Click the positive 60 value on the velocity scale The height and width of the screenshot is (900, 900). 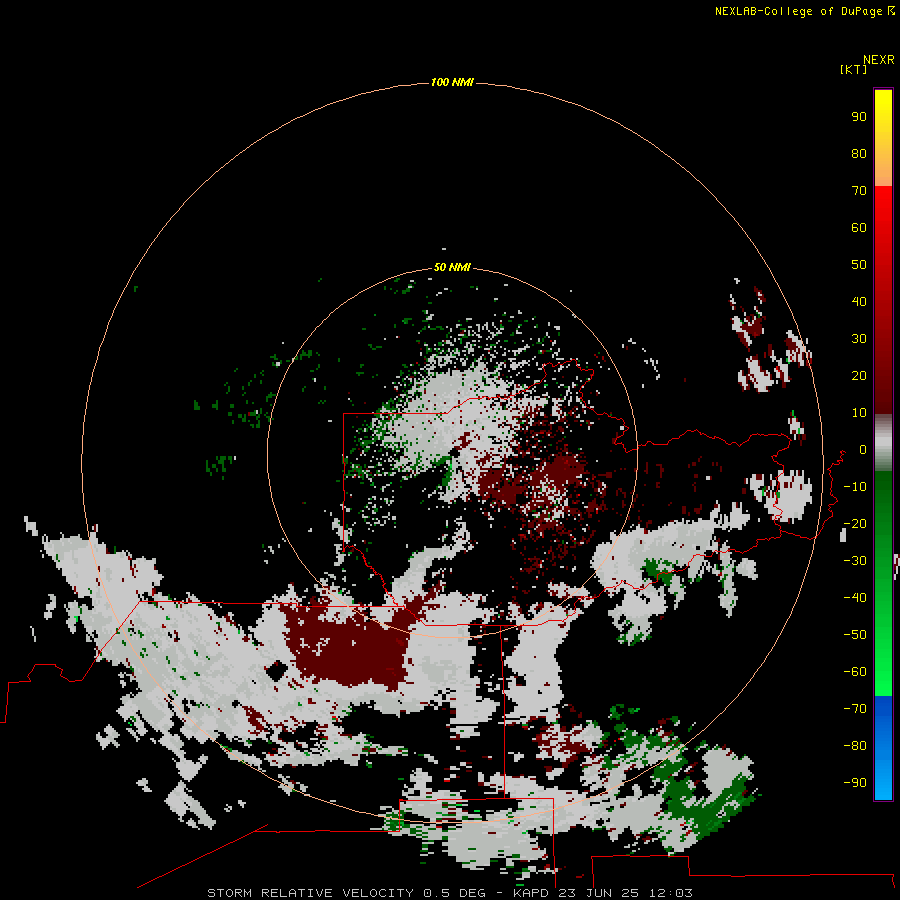[x=859, y=228]
